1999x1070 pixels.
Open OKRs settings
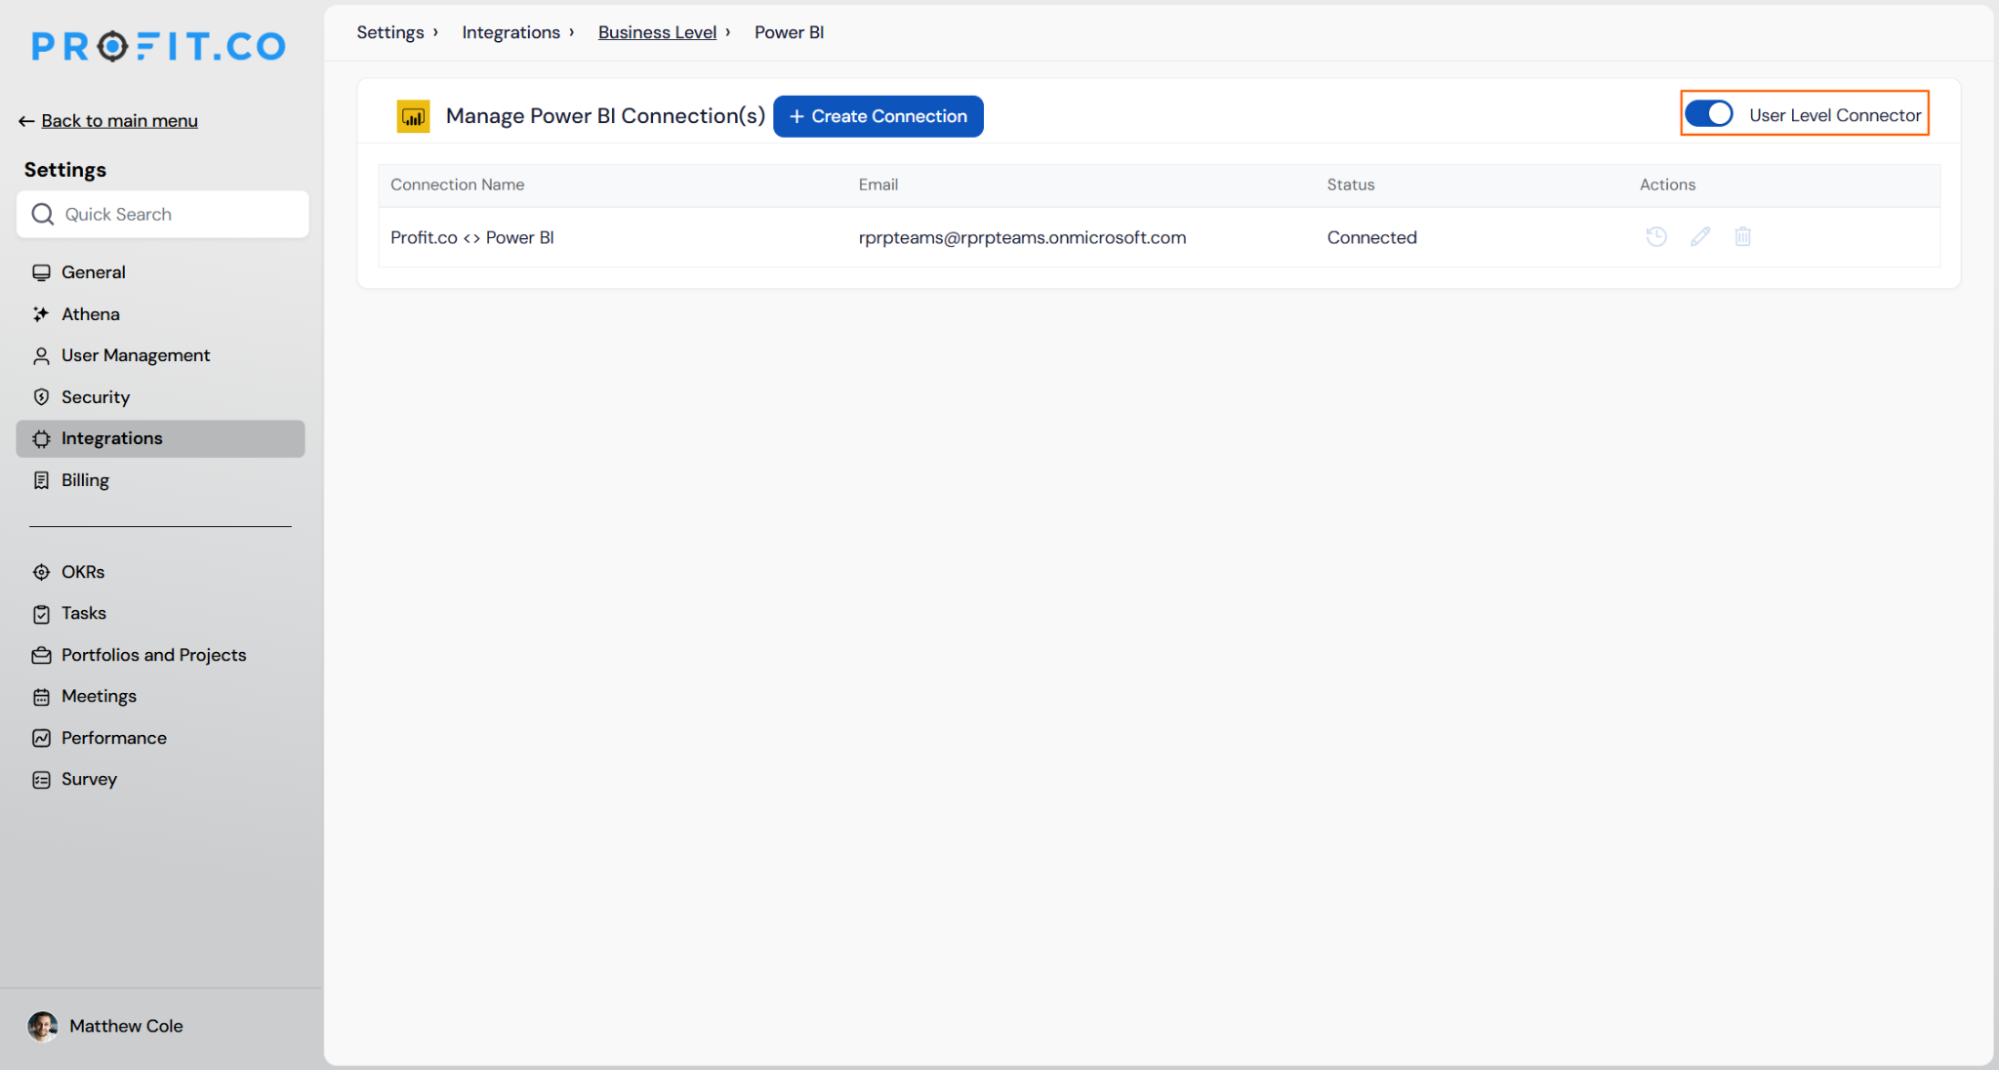[160, 572]
